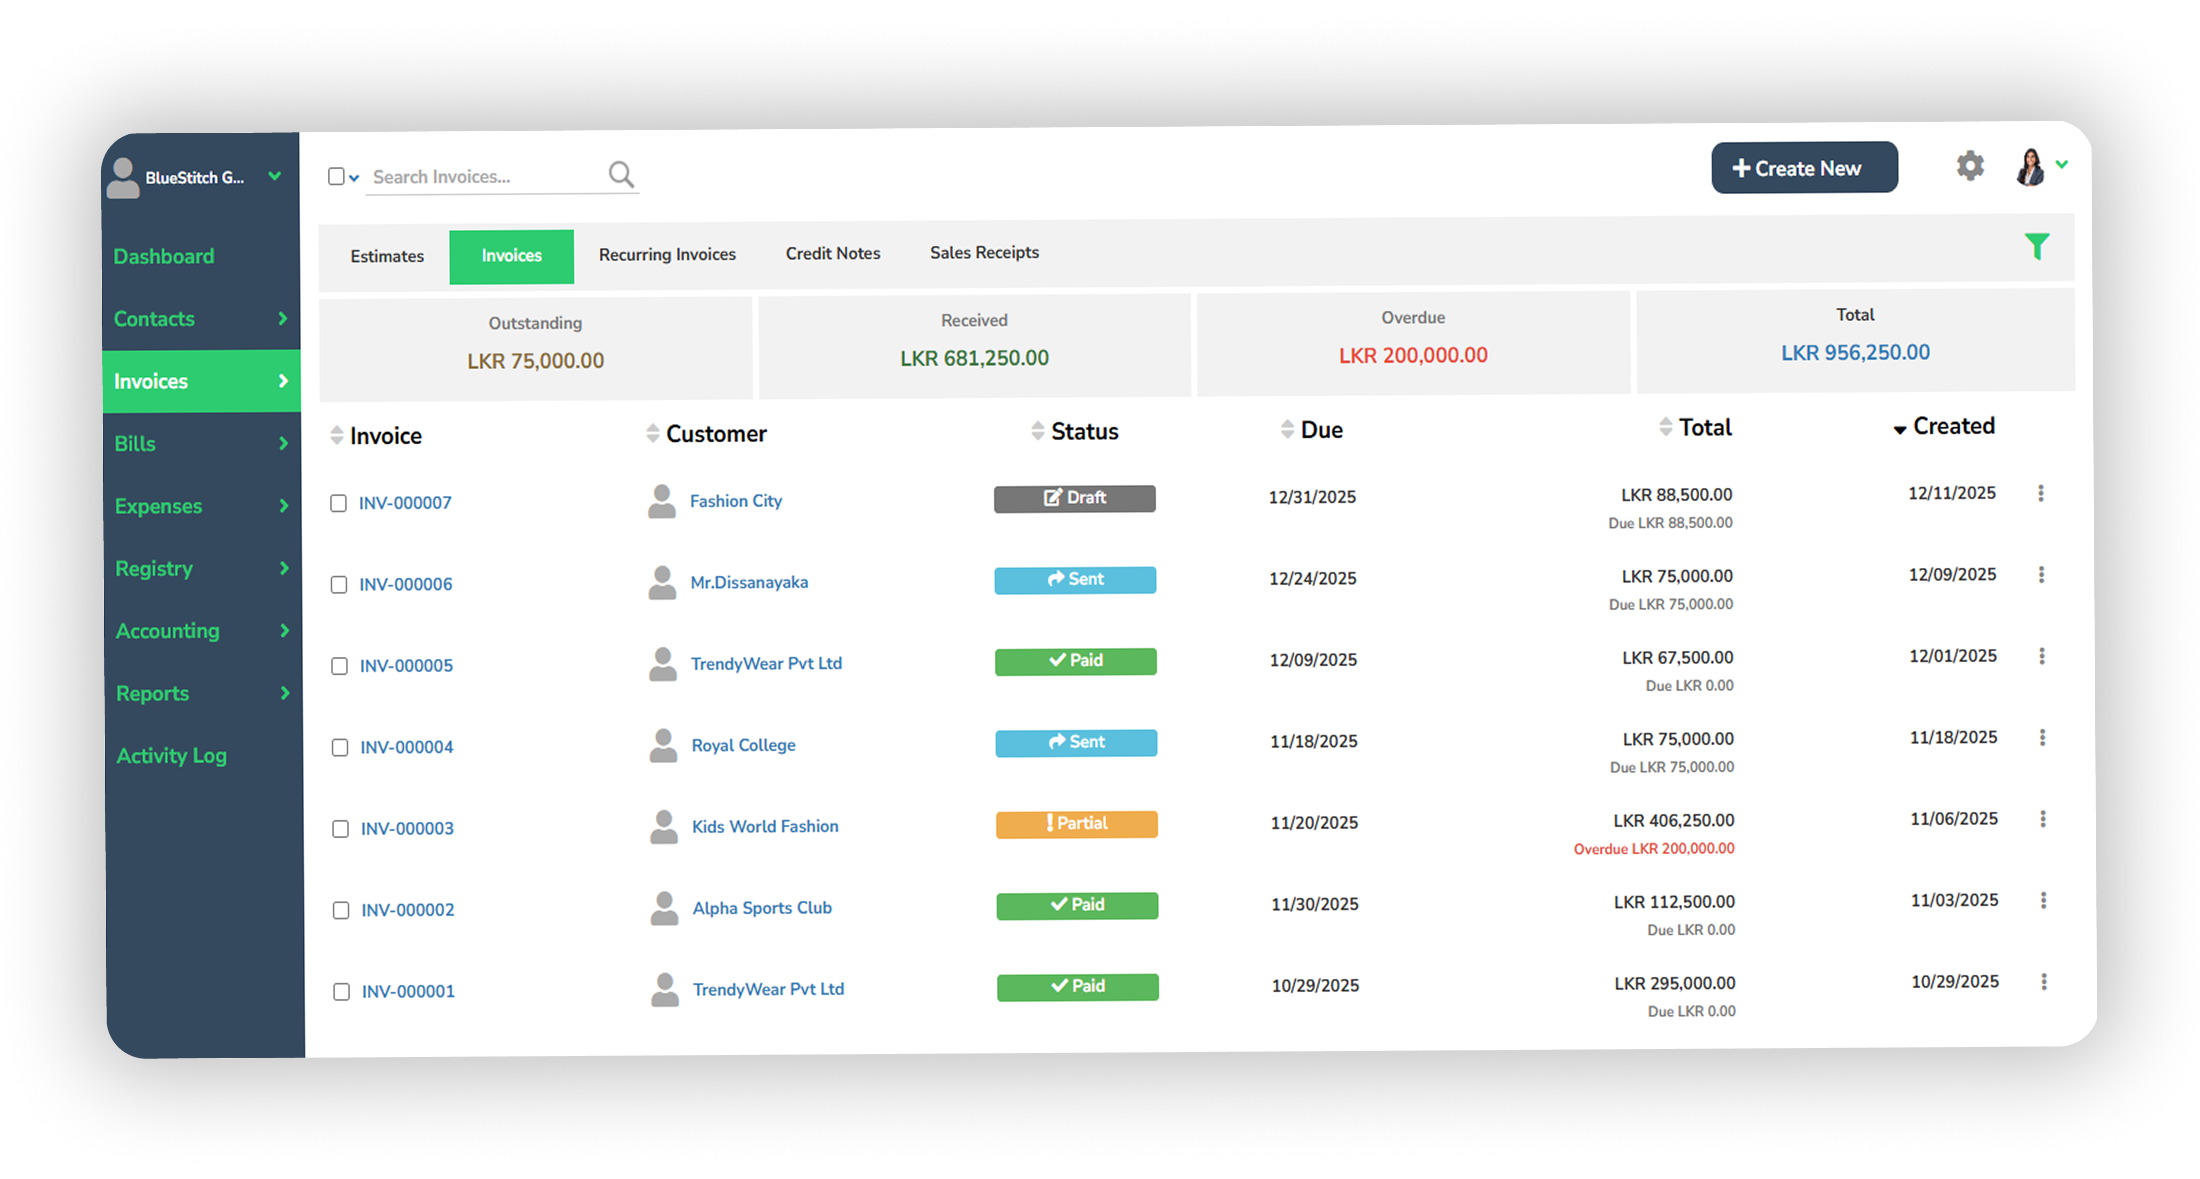Click the user profile picture at top right
Image resolution: width=2200 pixels, height=1179 pixels.
point(2029,166)
